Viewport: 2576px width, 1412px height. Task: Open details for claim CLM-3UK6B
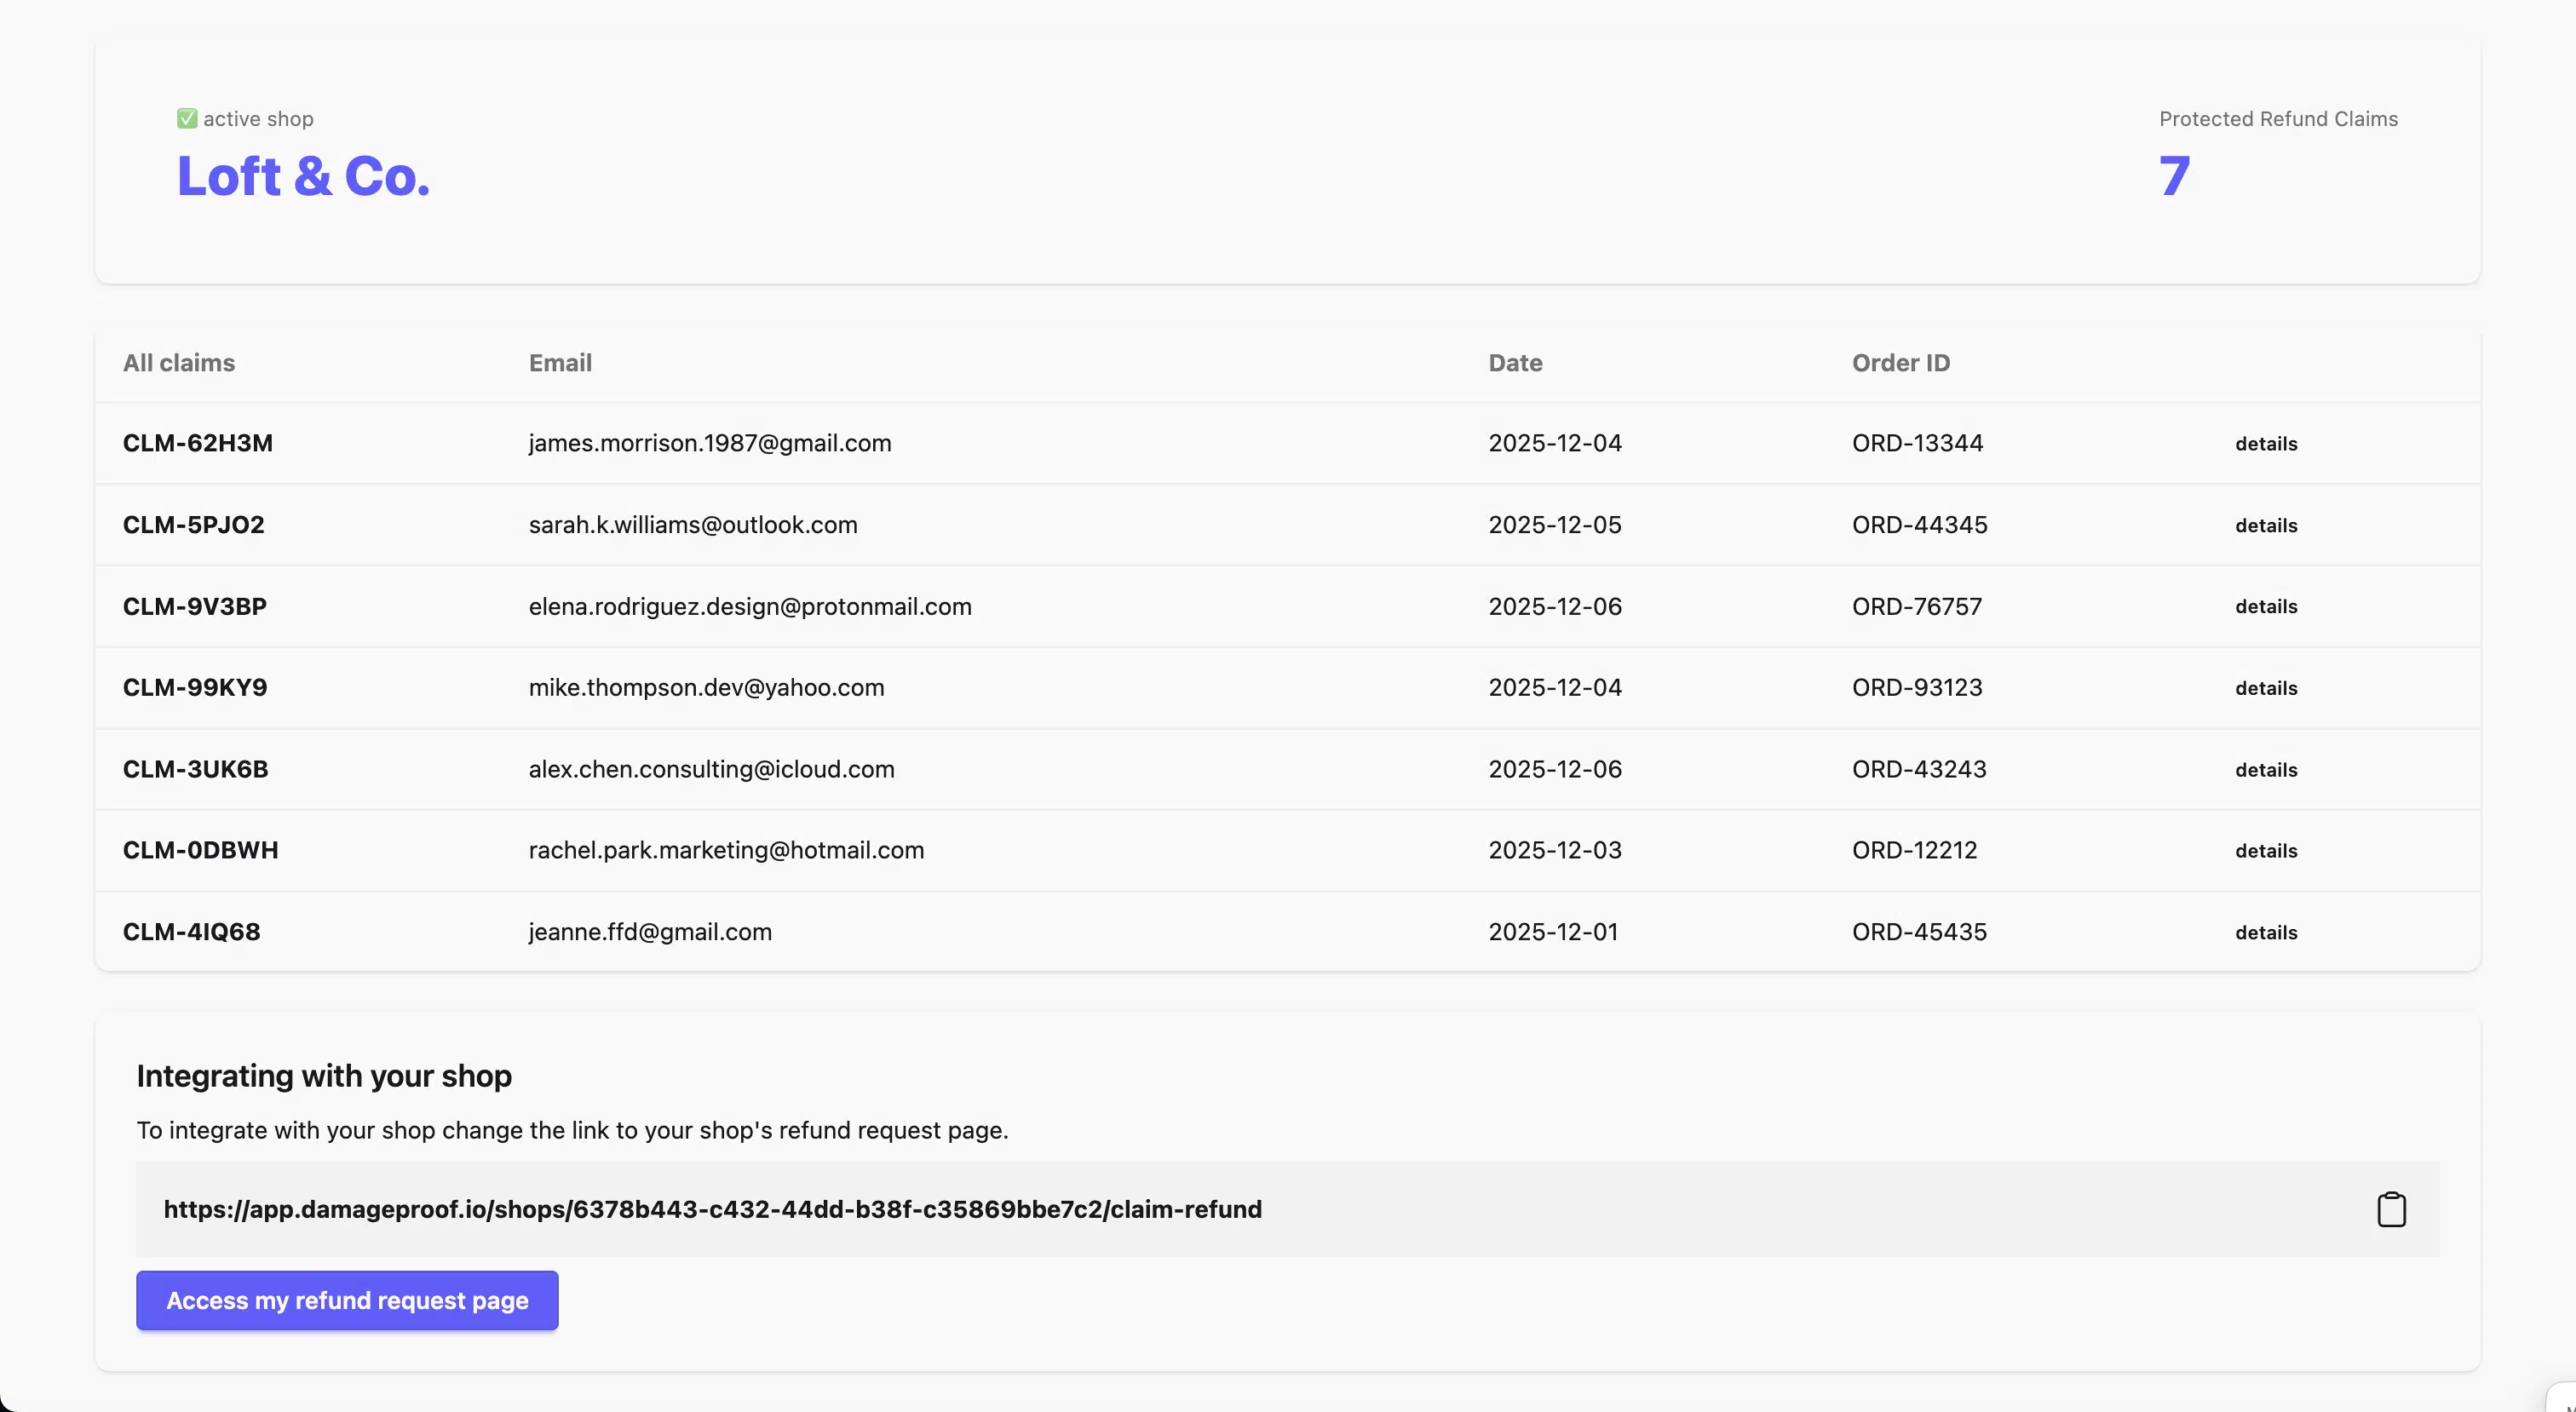coord(2266,770)
